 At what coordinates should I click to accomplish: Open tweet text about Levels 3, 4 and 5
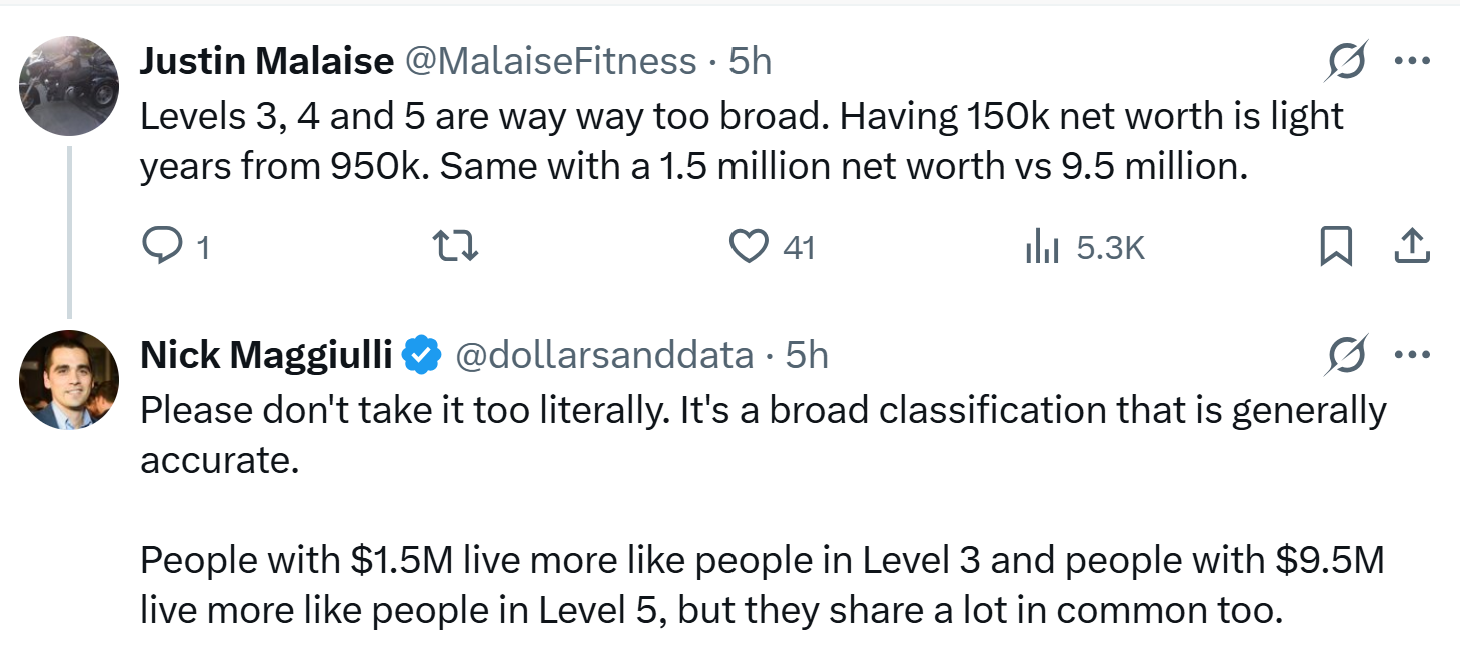point(742,141)
